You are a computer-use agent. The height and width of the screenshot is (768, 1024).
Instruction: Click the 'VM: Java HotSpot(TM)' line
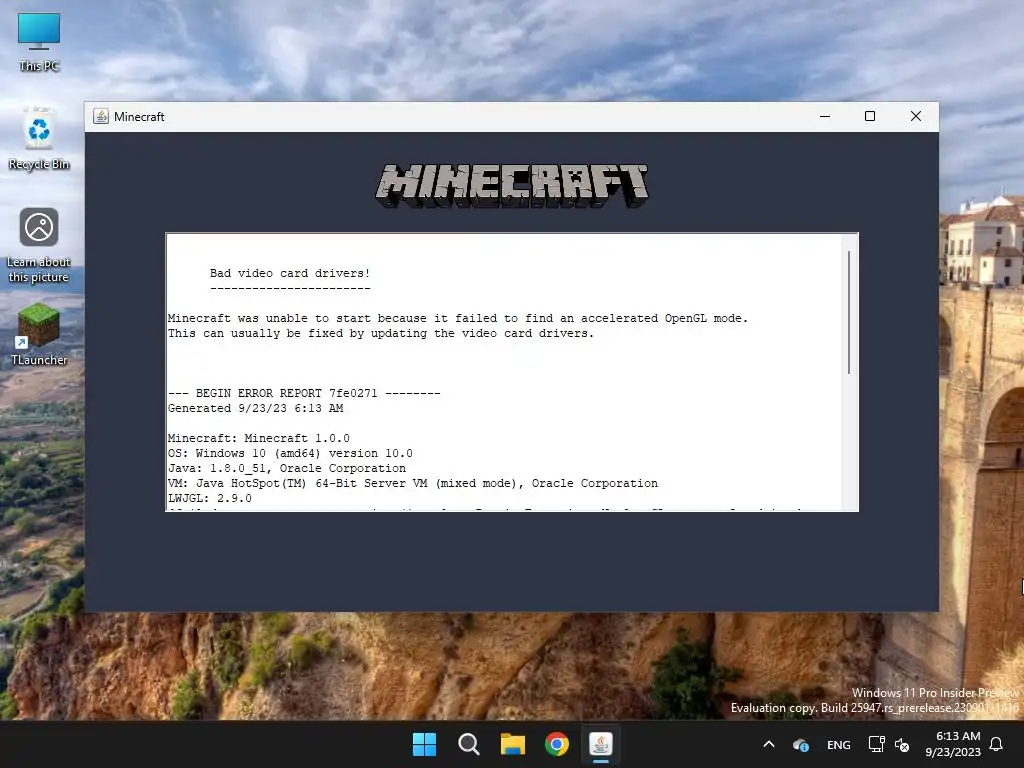(413, 483)
